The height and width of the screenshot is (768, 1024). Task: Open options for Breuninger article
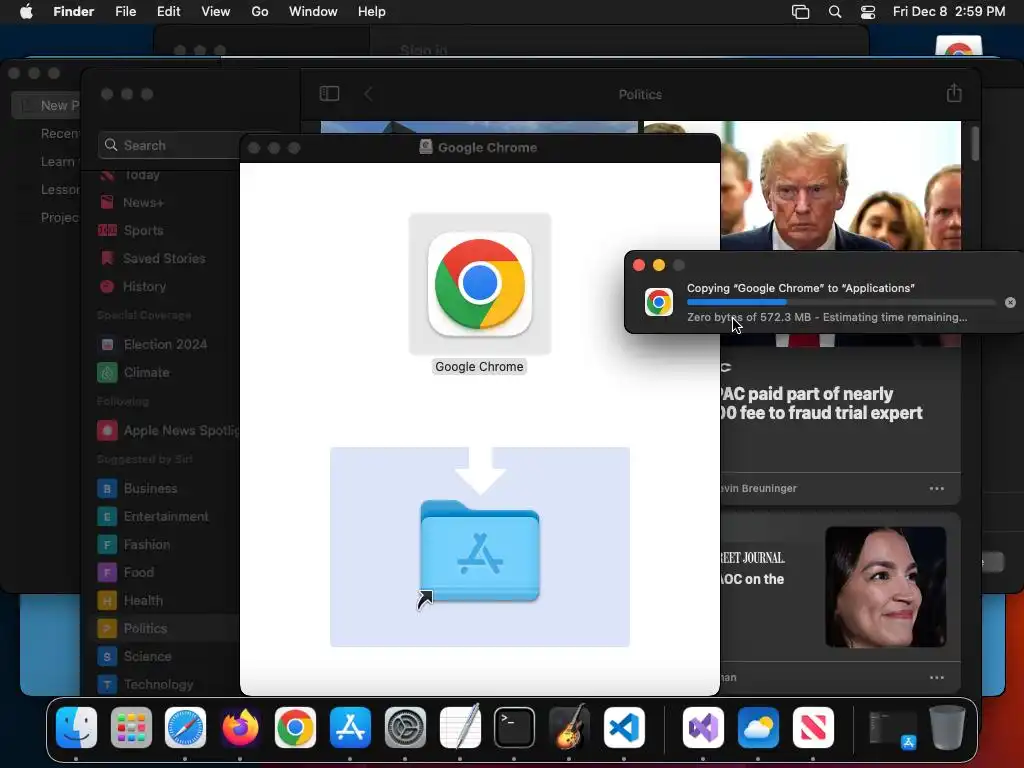pos(936,488)
